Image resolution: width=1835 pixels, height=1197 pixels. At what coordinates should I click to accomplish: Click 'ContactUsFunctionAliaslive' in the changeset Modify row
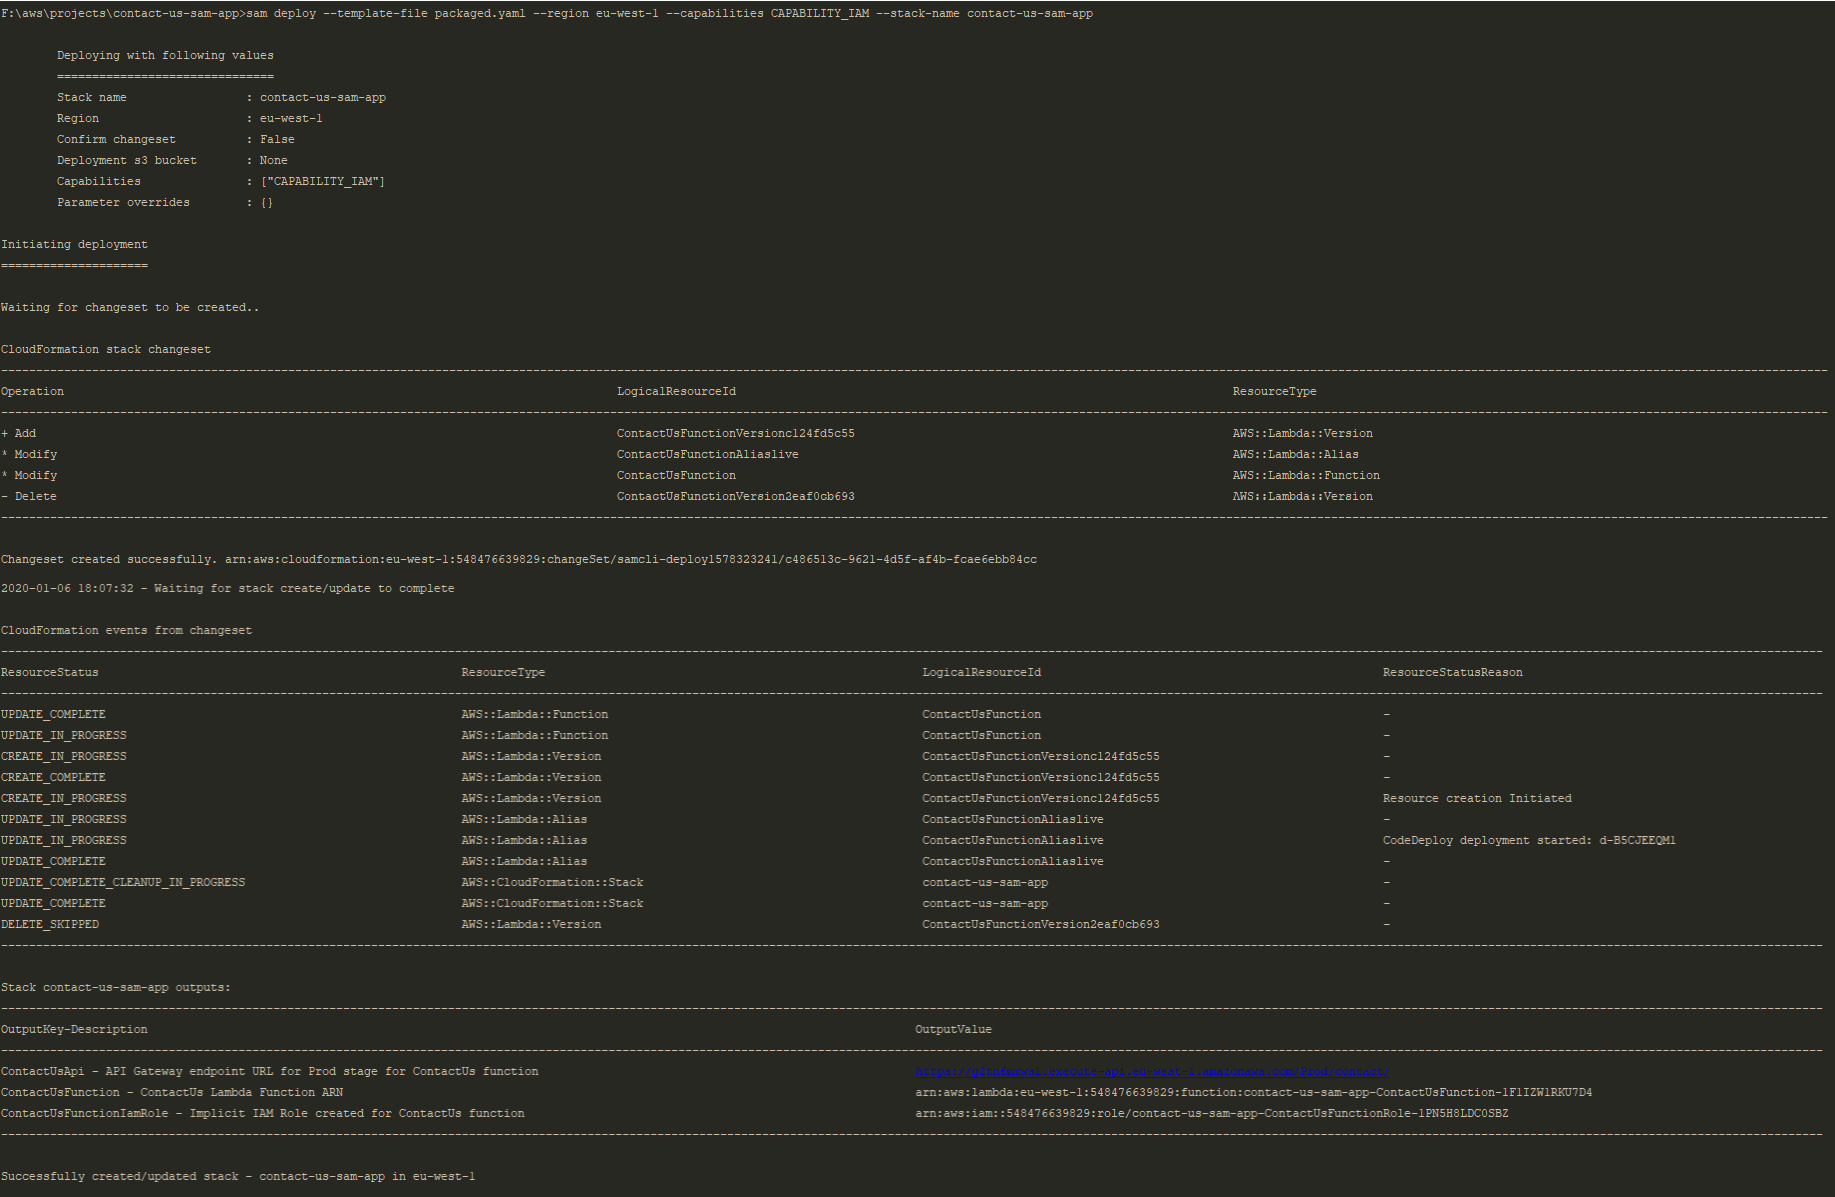coord(708,455)
